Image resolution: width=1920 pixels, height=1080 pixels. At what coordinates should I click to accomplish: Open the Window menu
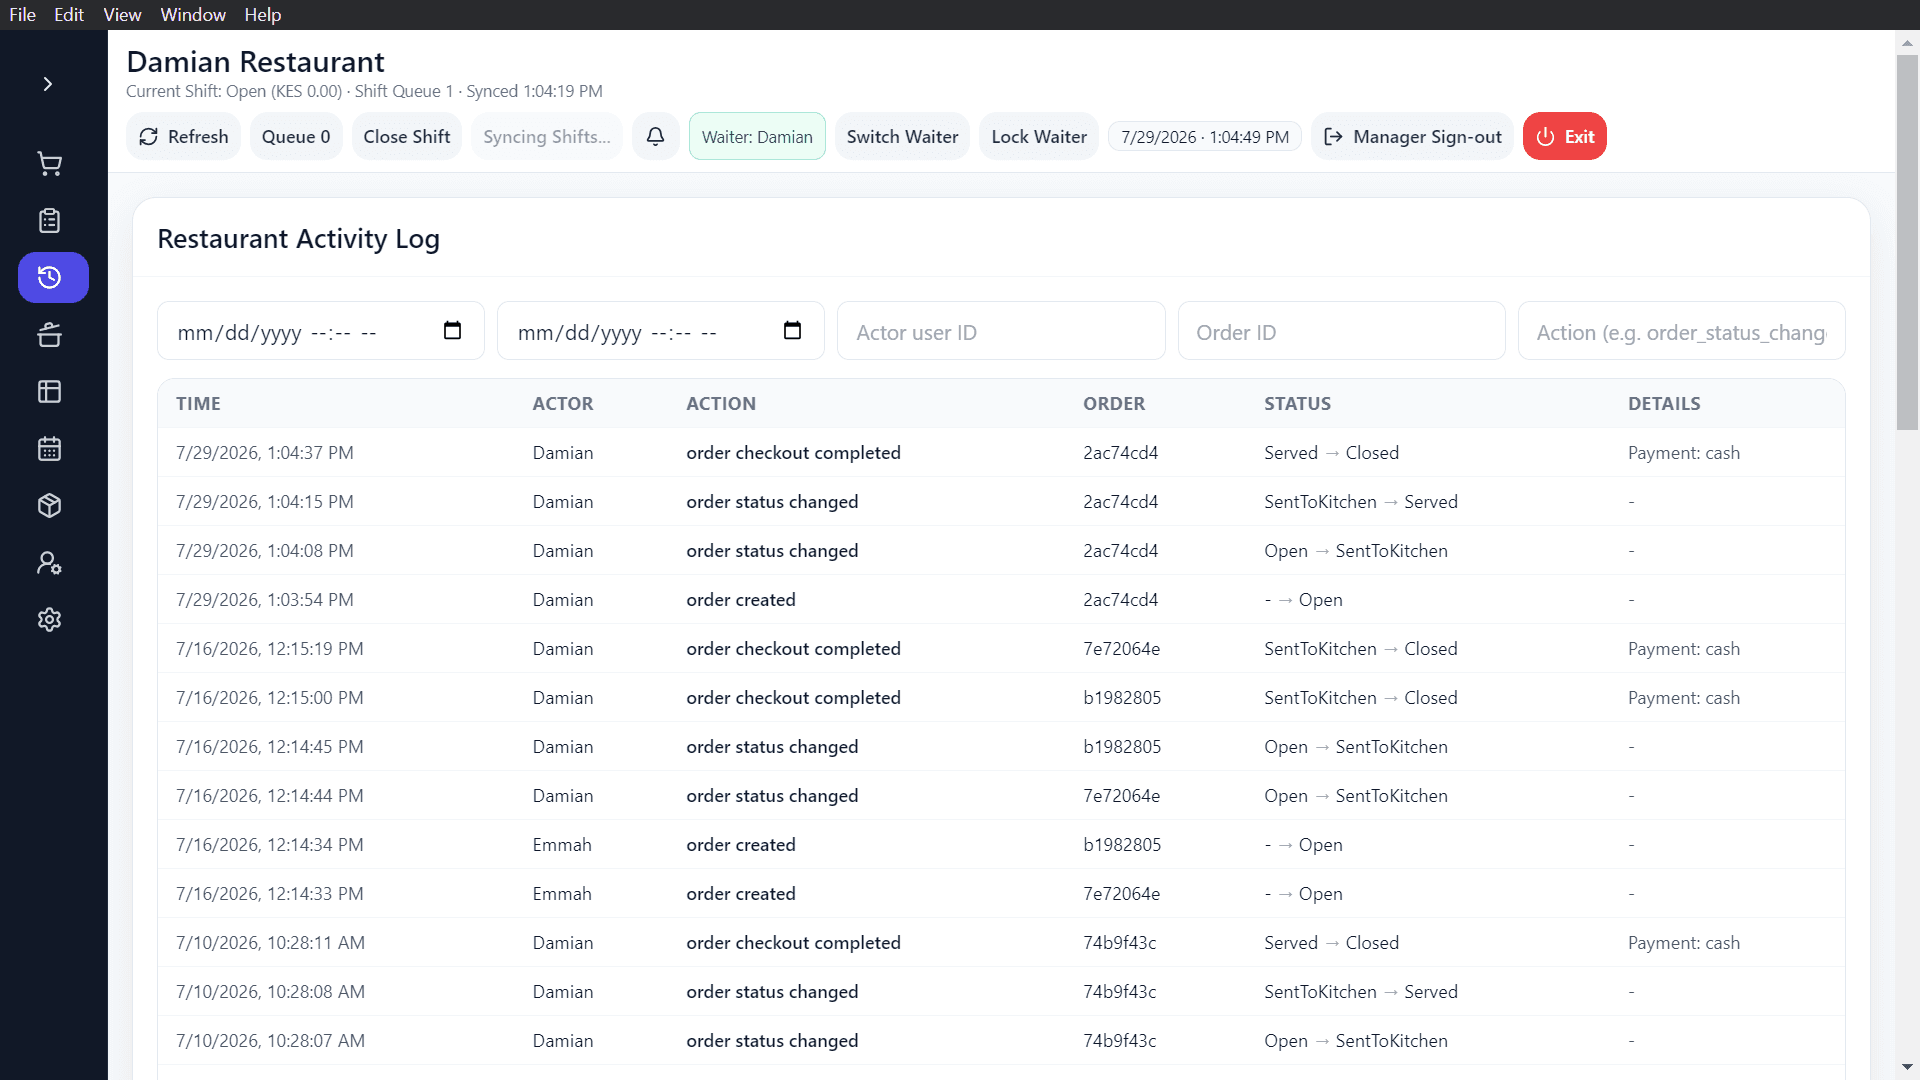[x=193, y=15]
